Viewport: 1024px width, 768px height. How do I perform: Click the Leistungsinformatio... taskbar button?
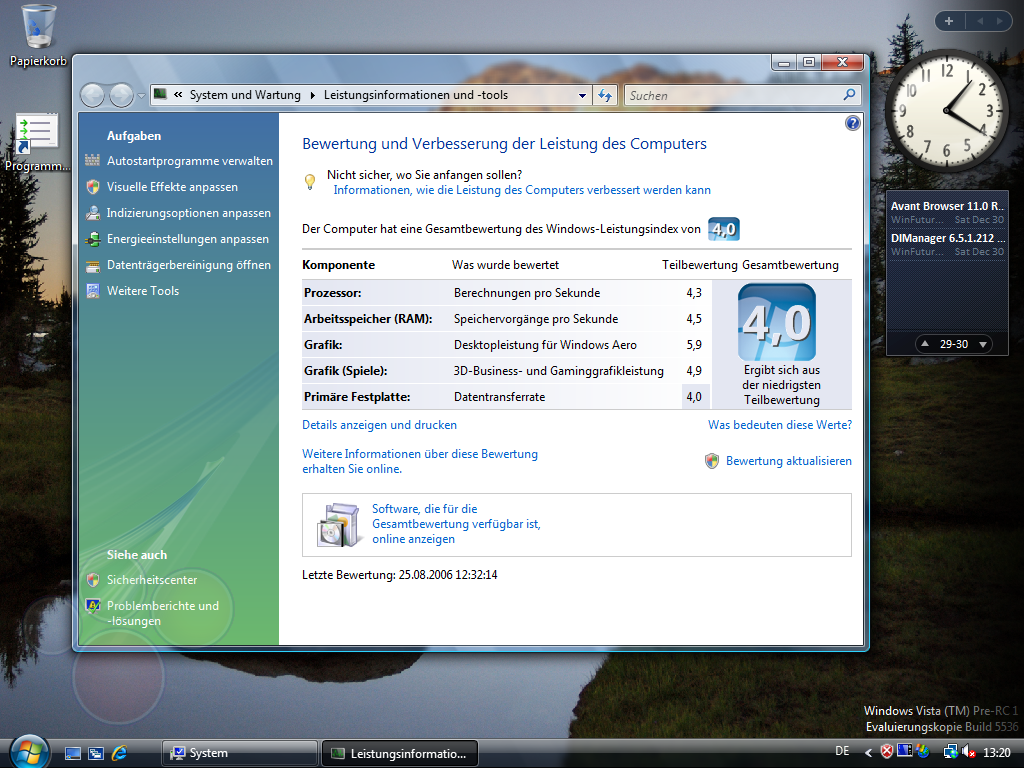[x=400, y=754]
